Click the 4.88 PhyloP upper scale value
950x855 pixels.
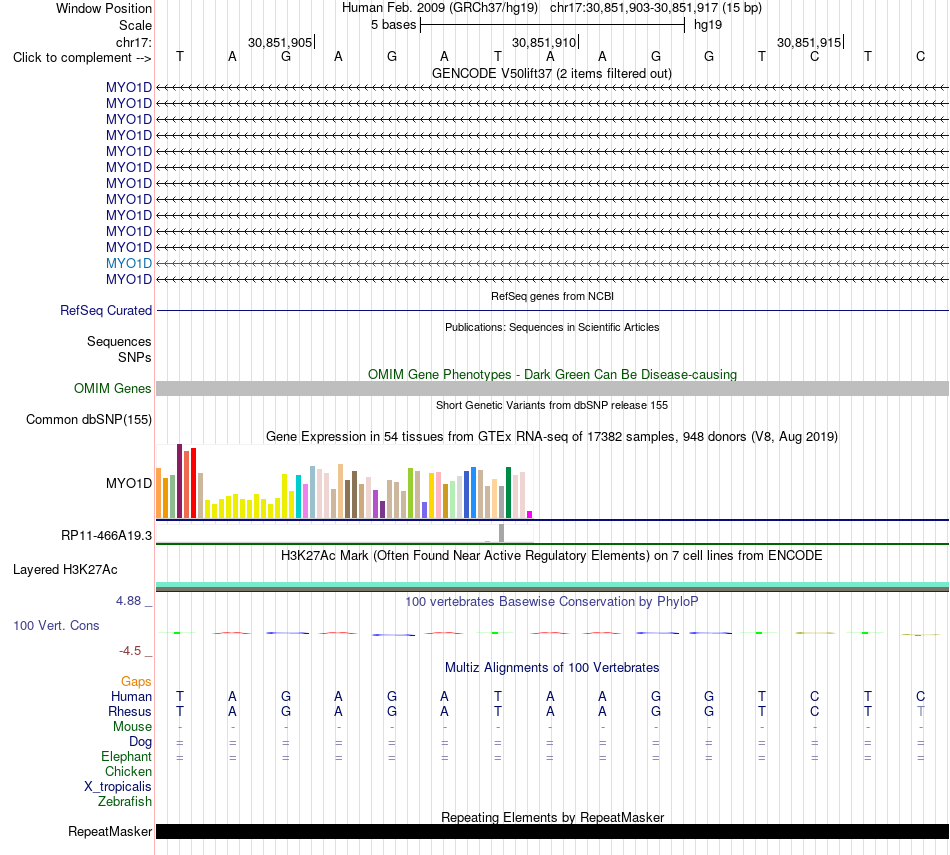[x=128, y=600]
